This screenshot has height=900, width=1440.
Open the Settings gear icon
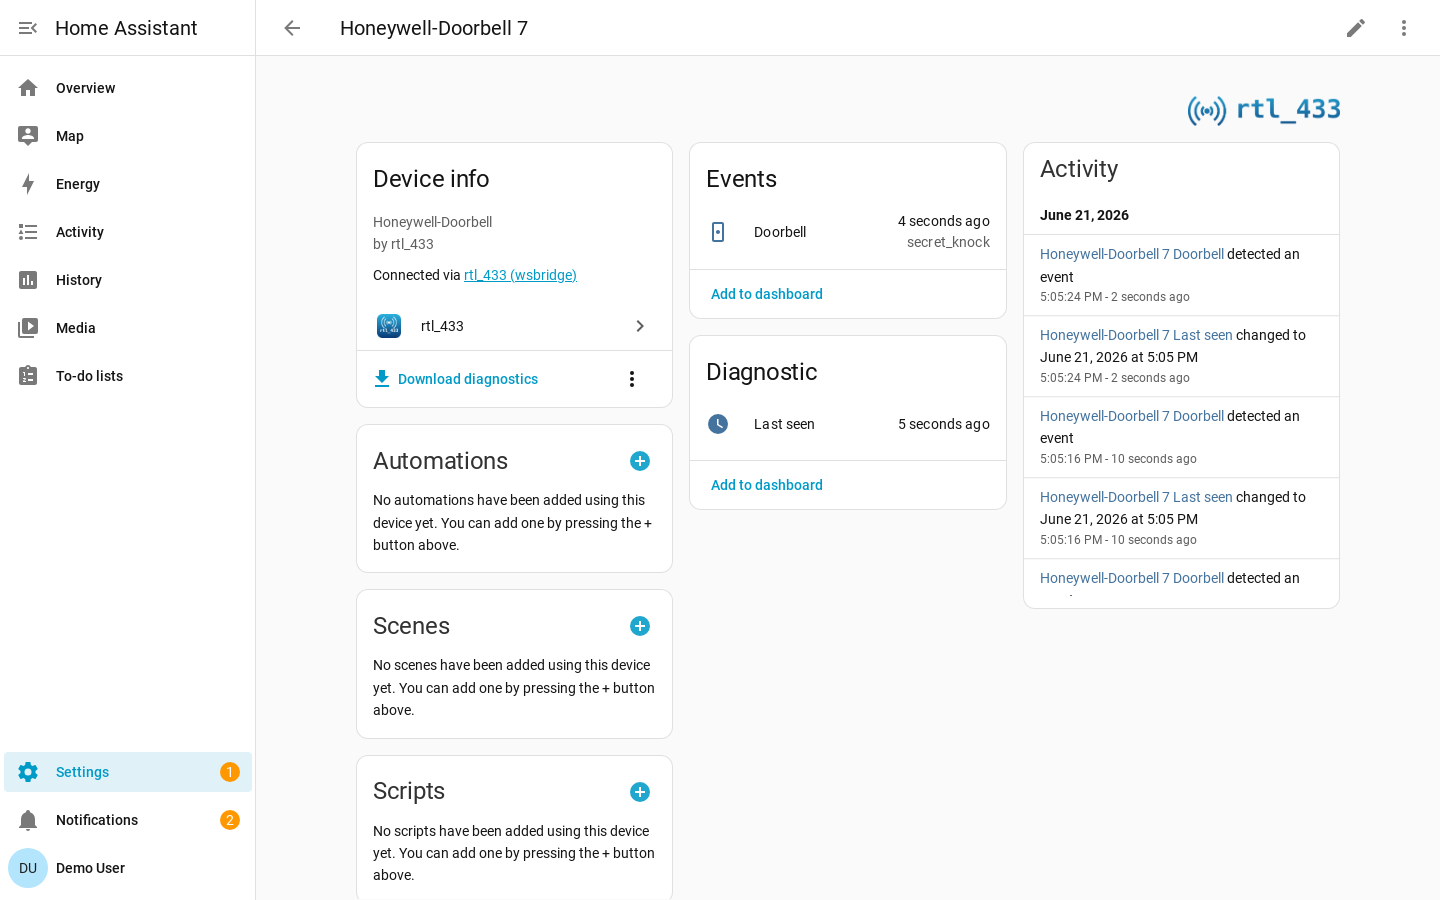pyautogui.click(x=28, y=772)
